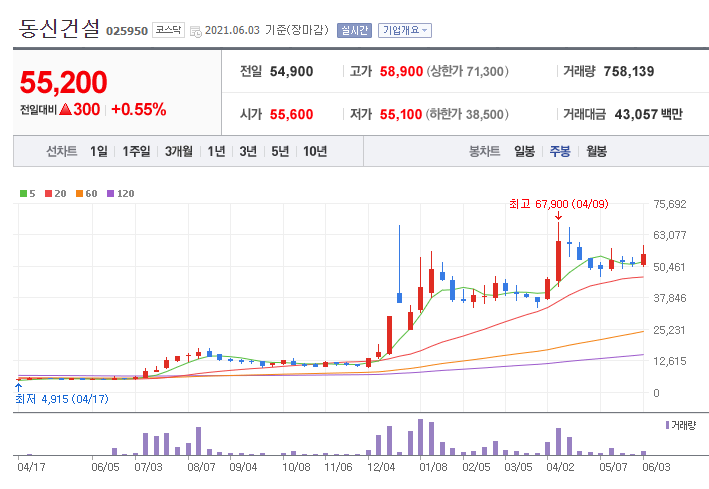Click the 75,692 price axis label
The height and width of the screenshot is (489, 709).
coord(670,204)
